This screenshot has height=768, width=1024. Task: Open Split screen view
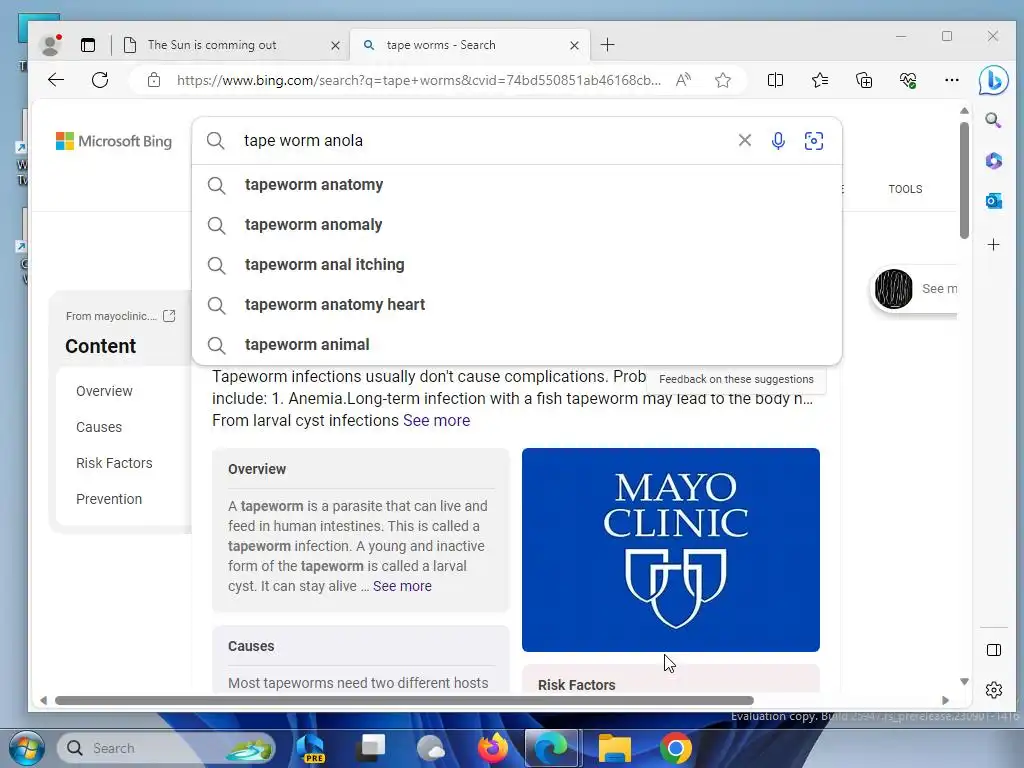tap(775, 80)
